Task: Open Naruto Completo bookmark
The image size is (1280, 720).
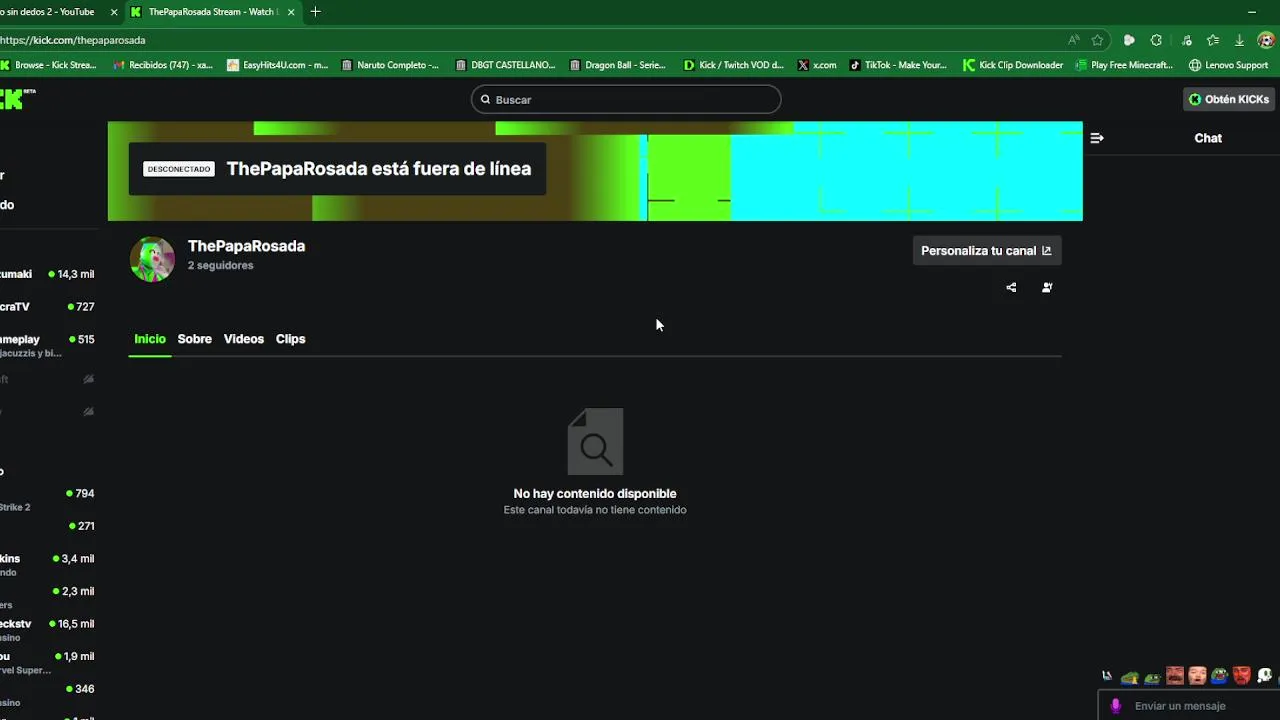Action: click(391, 65)
